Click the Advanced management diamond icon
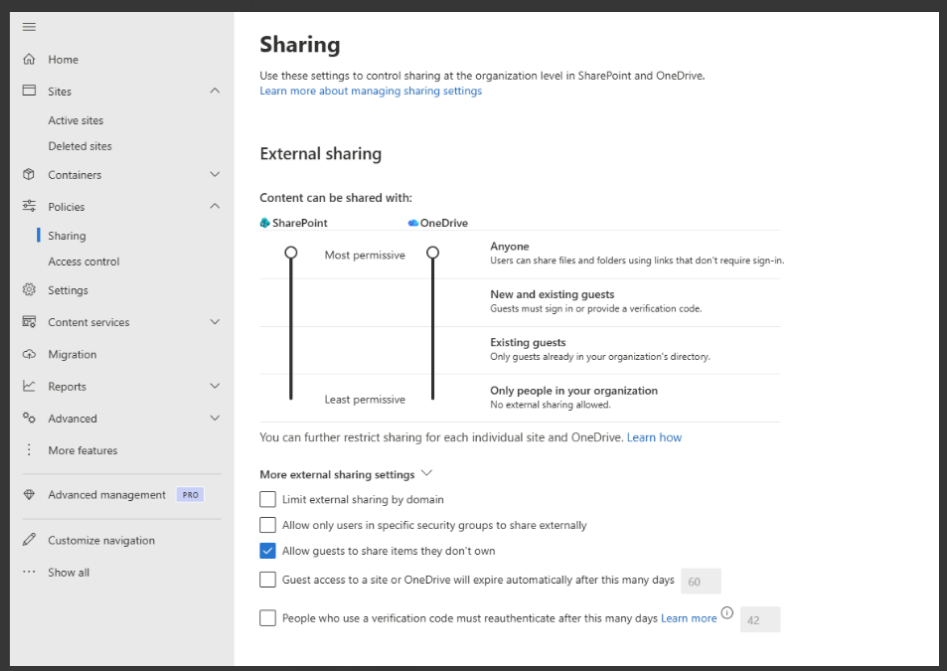The height and width of the screenshot is (671, 947). click(x=29, y=495)
